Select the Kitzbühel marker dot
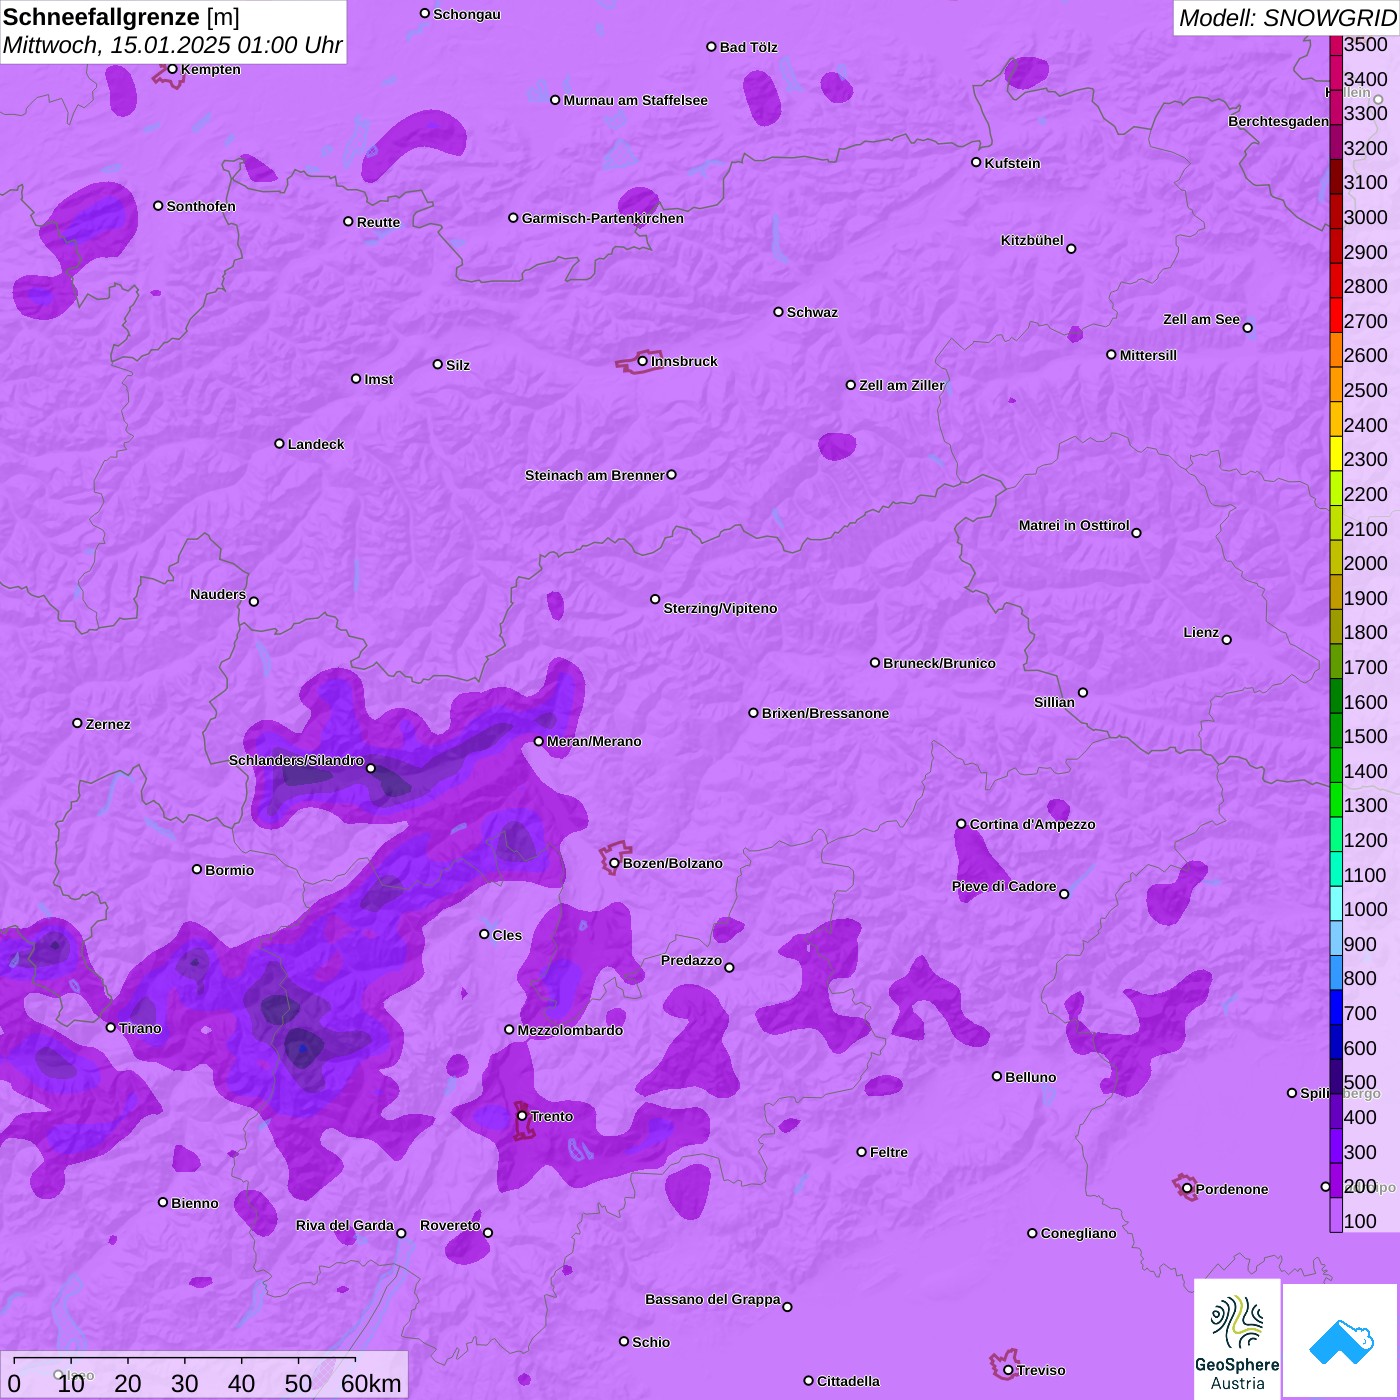The width and height of the screenshot is (1400, 1400). point(1071,249)
